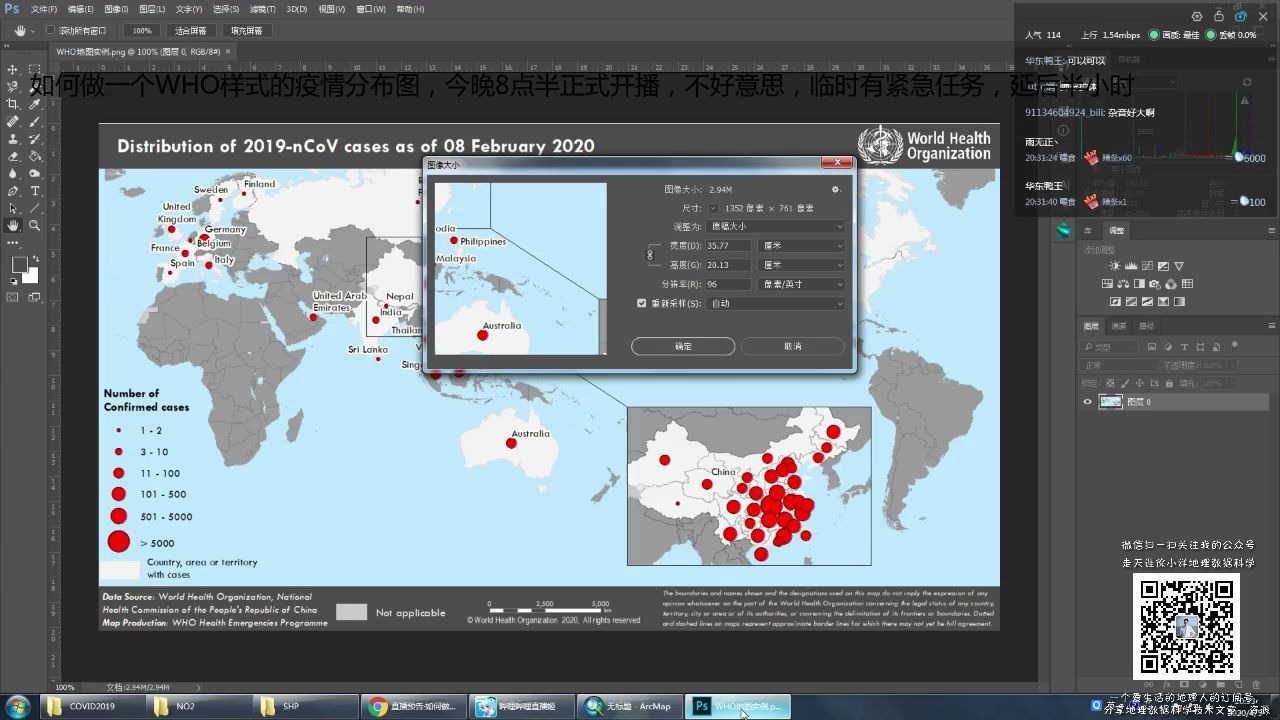Add a Levels adjustment
The width and height of the screenshot is (1280, 720).
pyautogui.click(x=1131, y=266)
